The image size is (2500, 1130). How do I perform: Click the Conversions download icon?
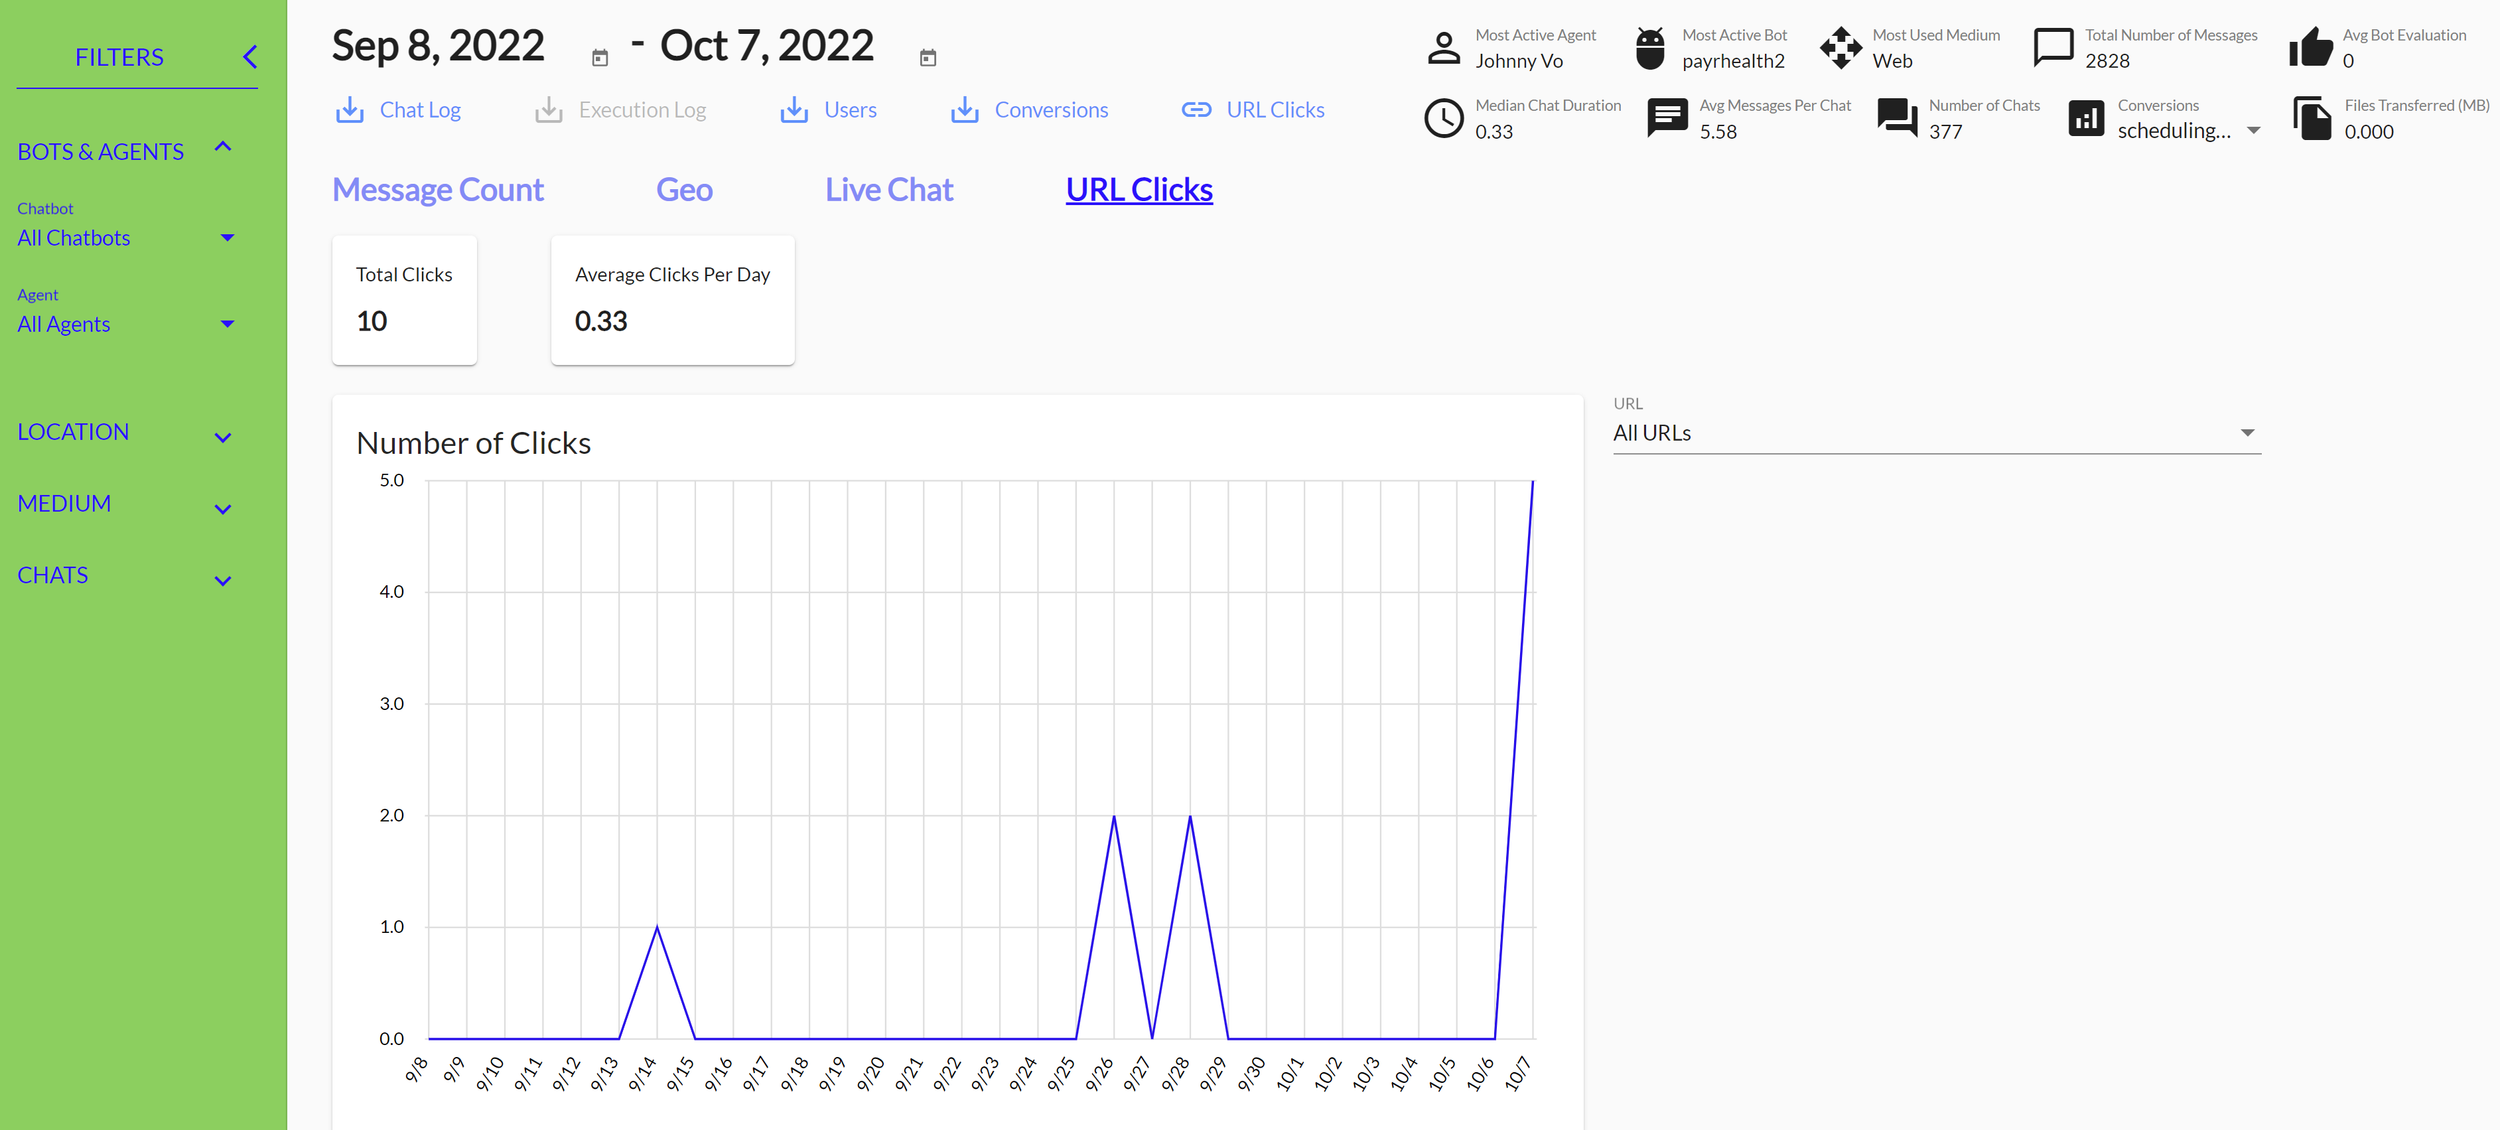[x=964, y=110]
